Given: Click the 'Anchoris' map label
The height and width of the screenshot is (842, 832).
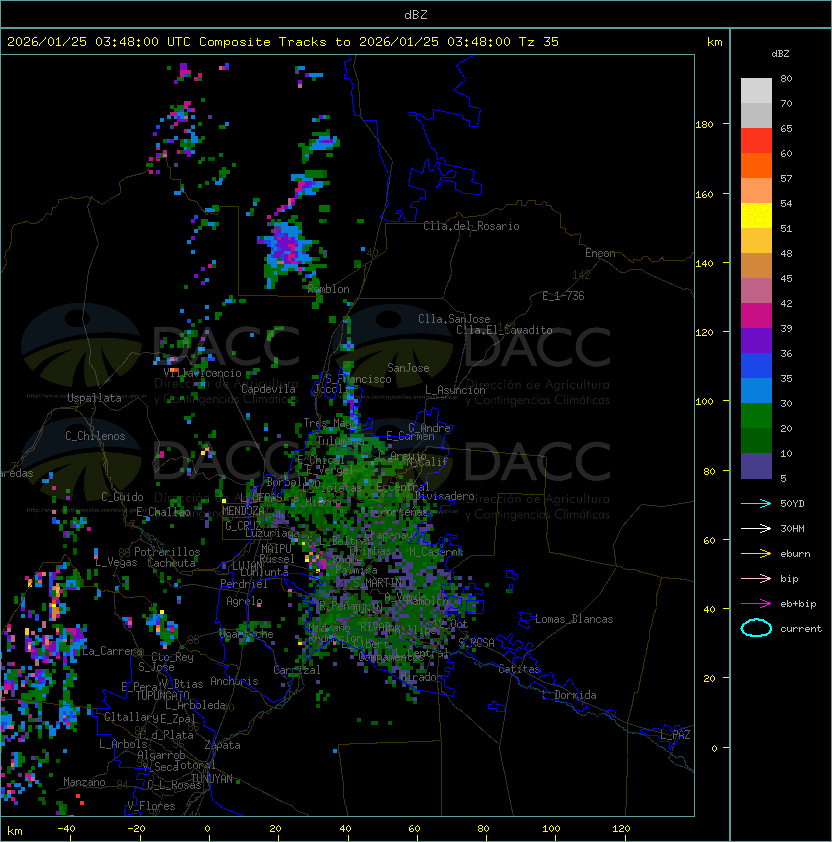Looking at the screenshot, I should [x=234, y=681].
